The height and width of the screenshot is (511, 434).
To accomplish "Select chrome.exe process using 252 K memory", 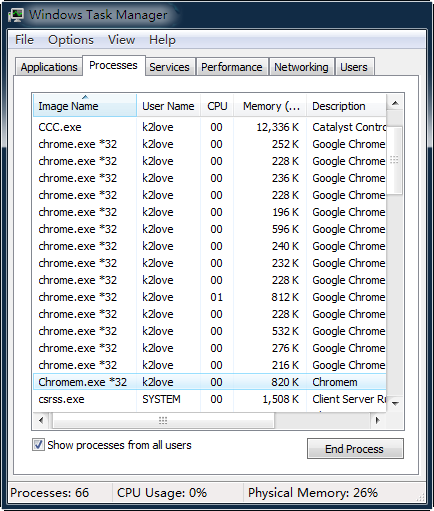I will [209, 144].
